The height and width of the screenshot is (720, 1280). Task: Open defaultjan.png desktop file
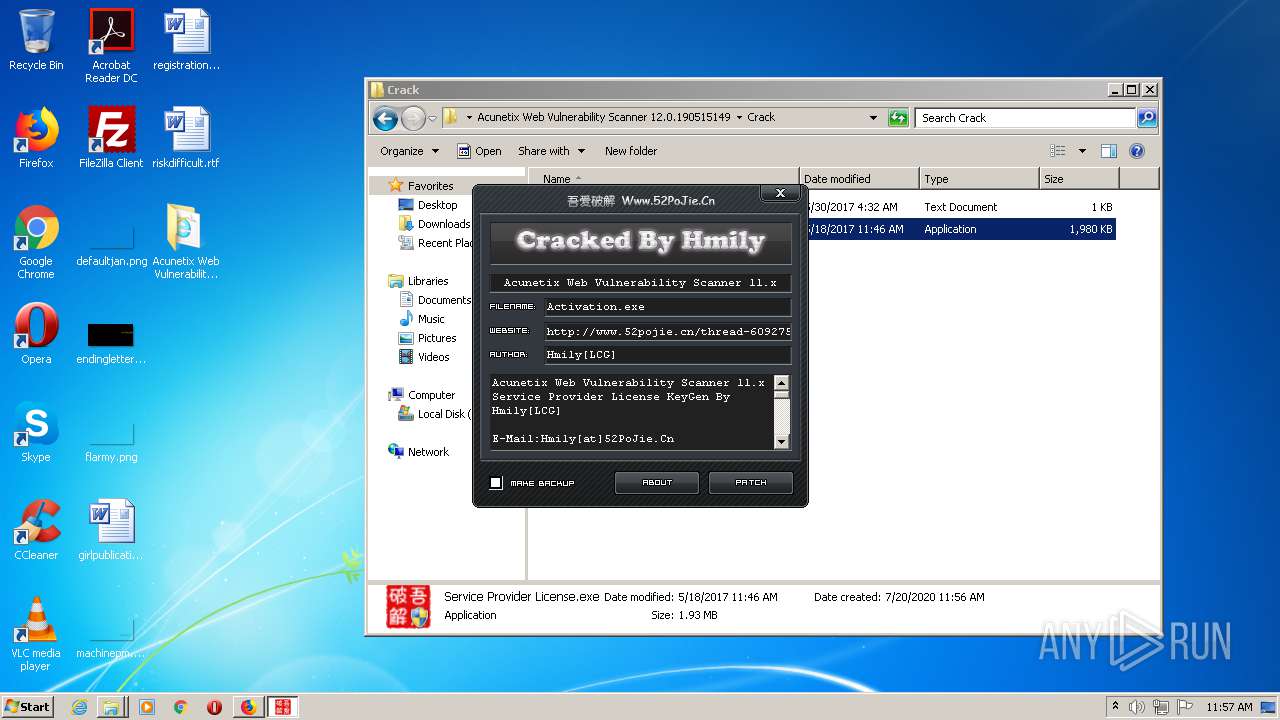(111, 242)
